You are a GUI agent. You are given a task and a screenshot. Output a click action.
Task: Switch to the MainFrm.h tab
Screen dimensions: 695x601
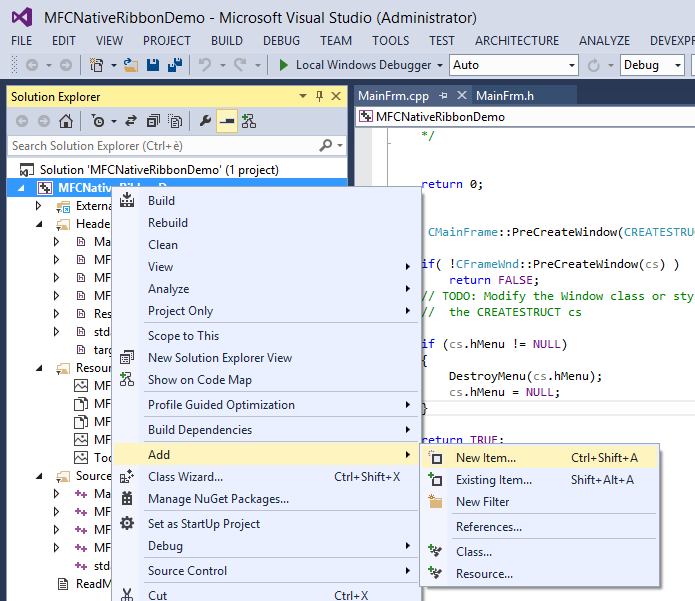click(505, 96)
